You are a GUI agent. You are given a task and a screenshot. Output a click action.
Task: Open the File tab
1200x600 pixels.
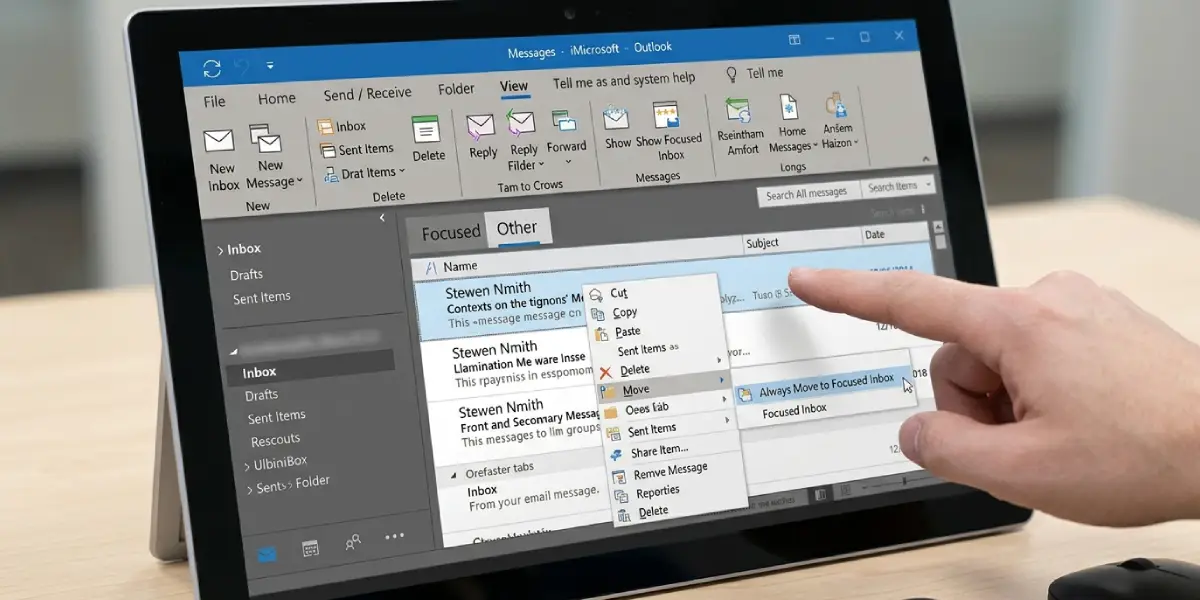click(214, 102)
